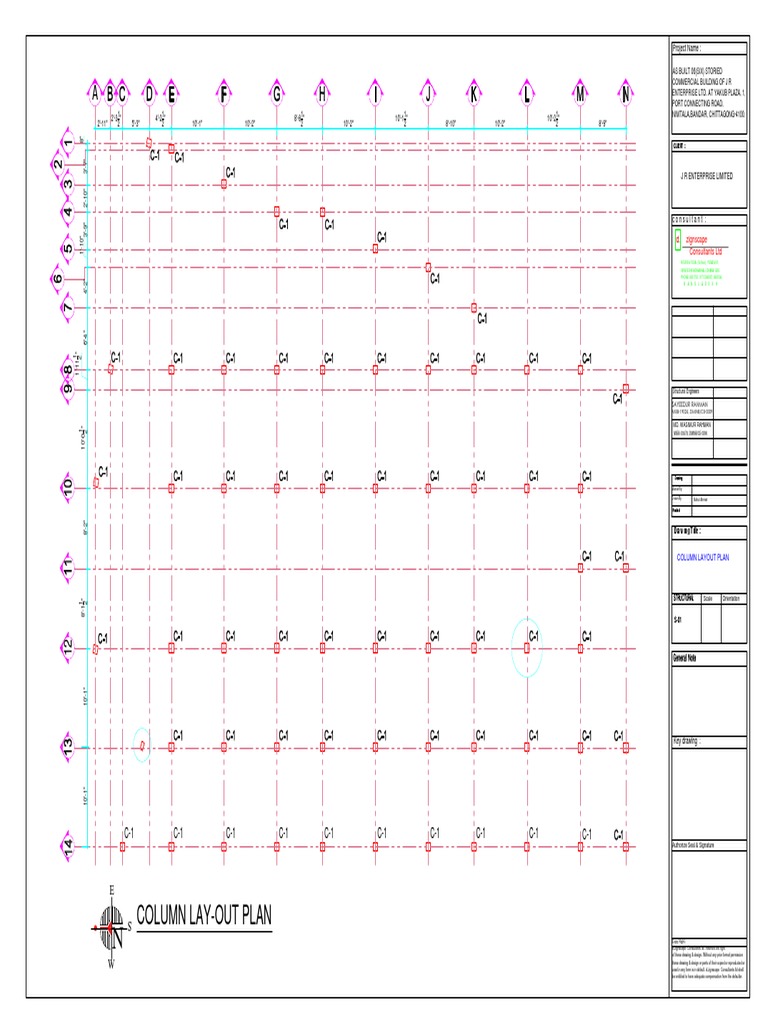This screenshot has height=1024, width=768.
Task: Click row grid bubble 13 on the left
Action: [68, 748]
